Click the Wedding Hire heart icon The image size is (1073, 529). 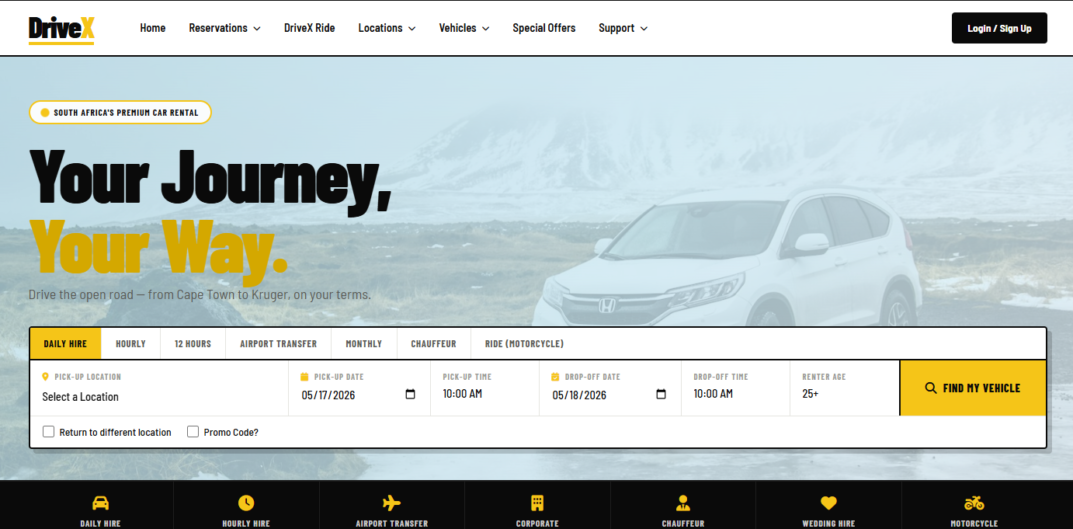pyautogui.click(x=829, y=503)
